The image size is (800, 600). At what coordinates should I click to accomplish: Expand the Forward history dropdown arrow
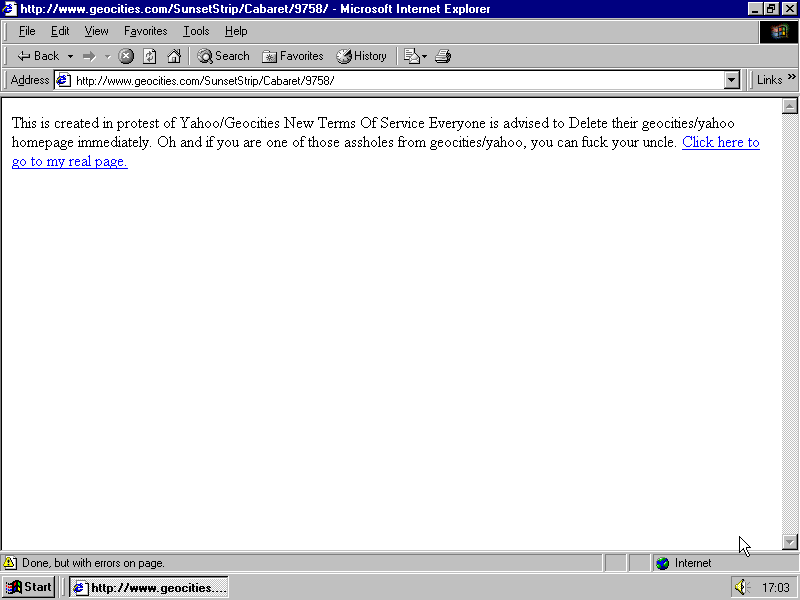tap(108, 56)
